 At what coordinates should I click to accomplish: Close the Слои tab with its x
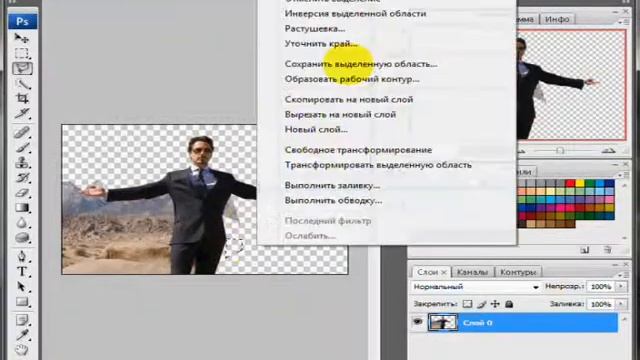444,272
